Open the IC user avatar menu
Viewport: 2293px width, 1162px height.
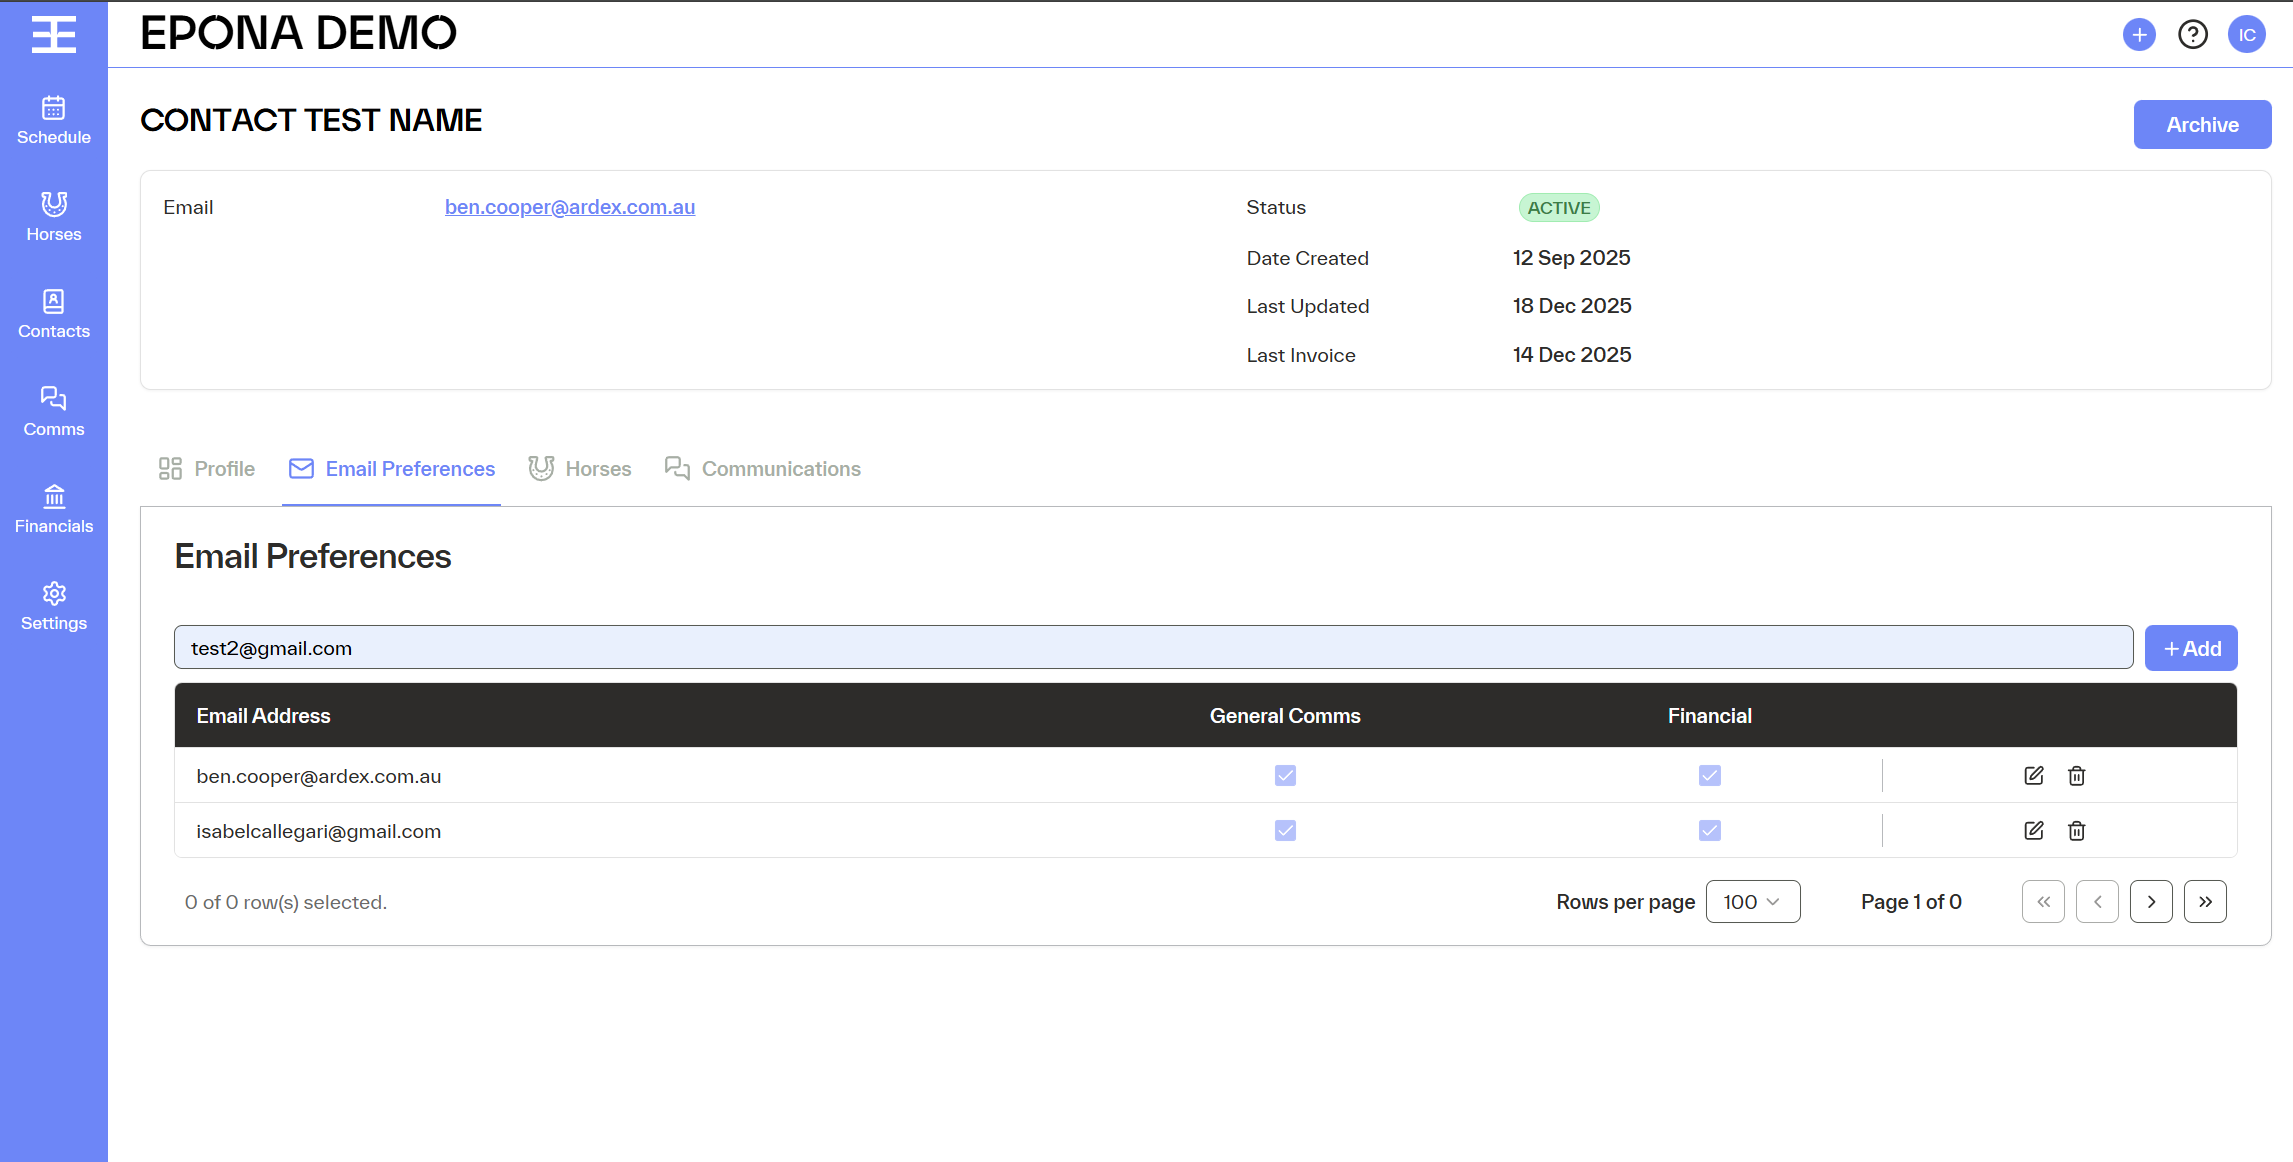click(2246, 35)
